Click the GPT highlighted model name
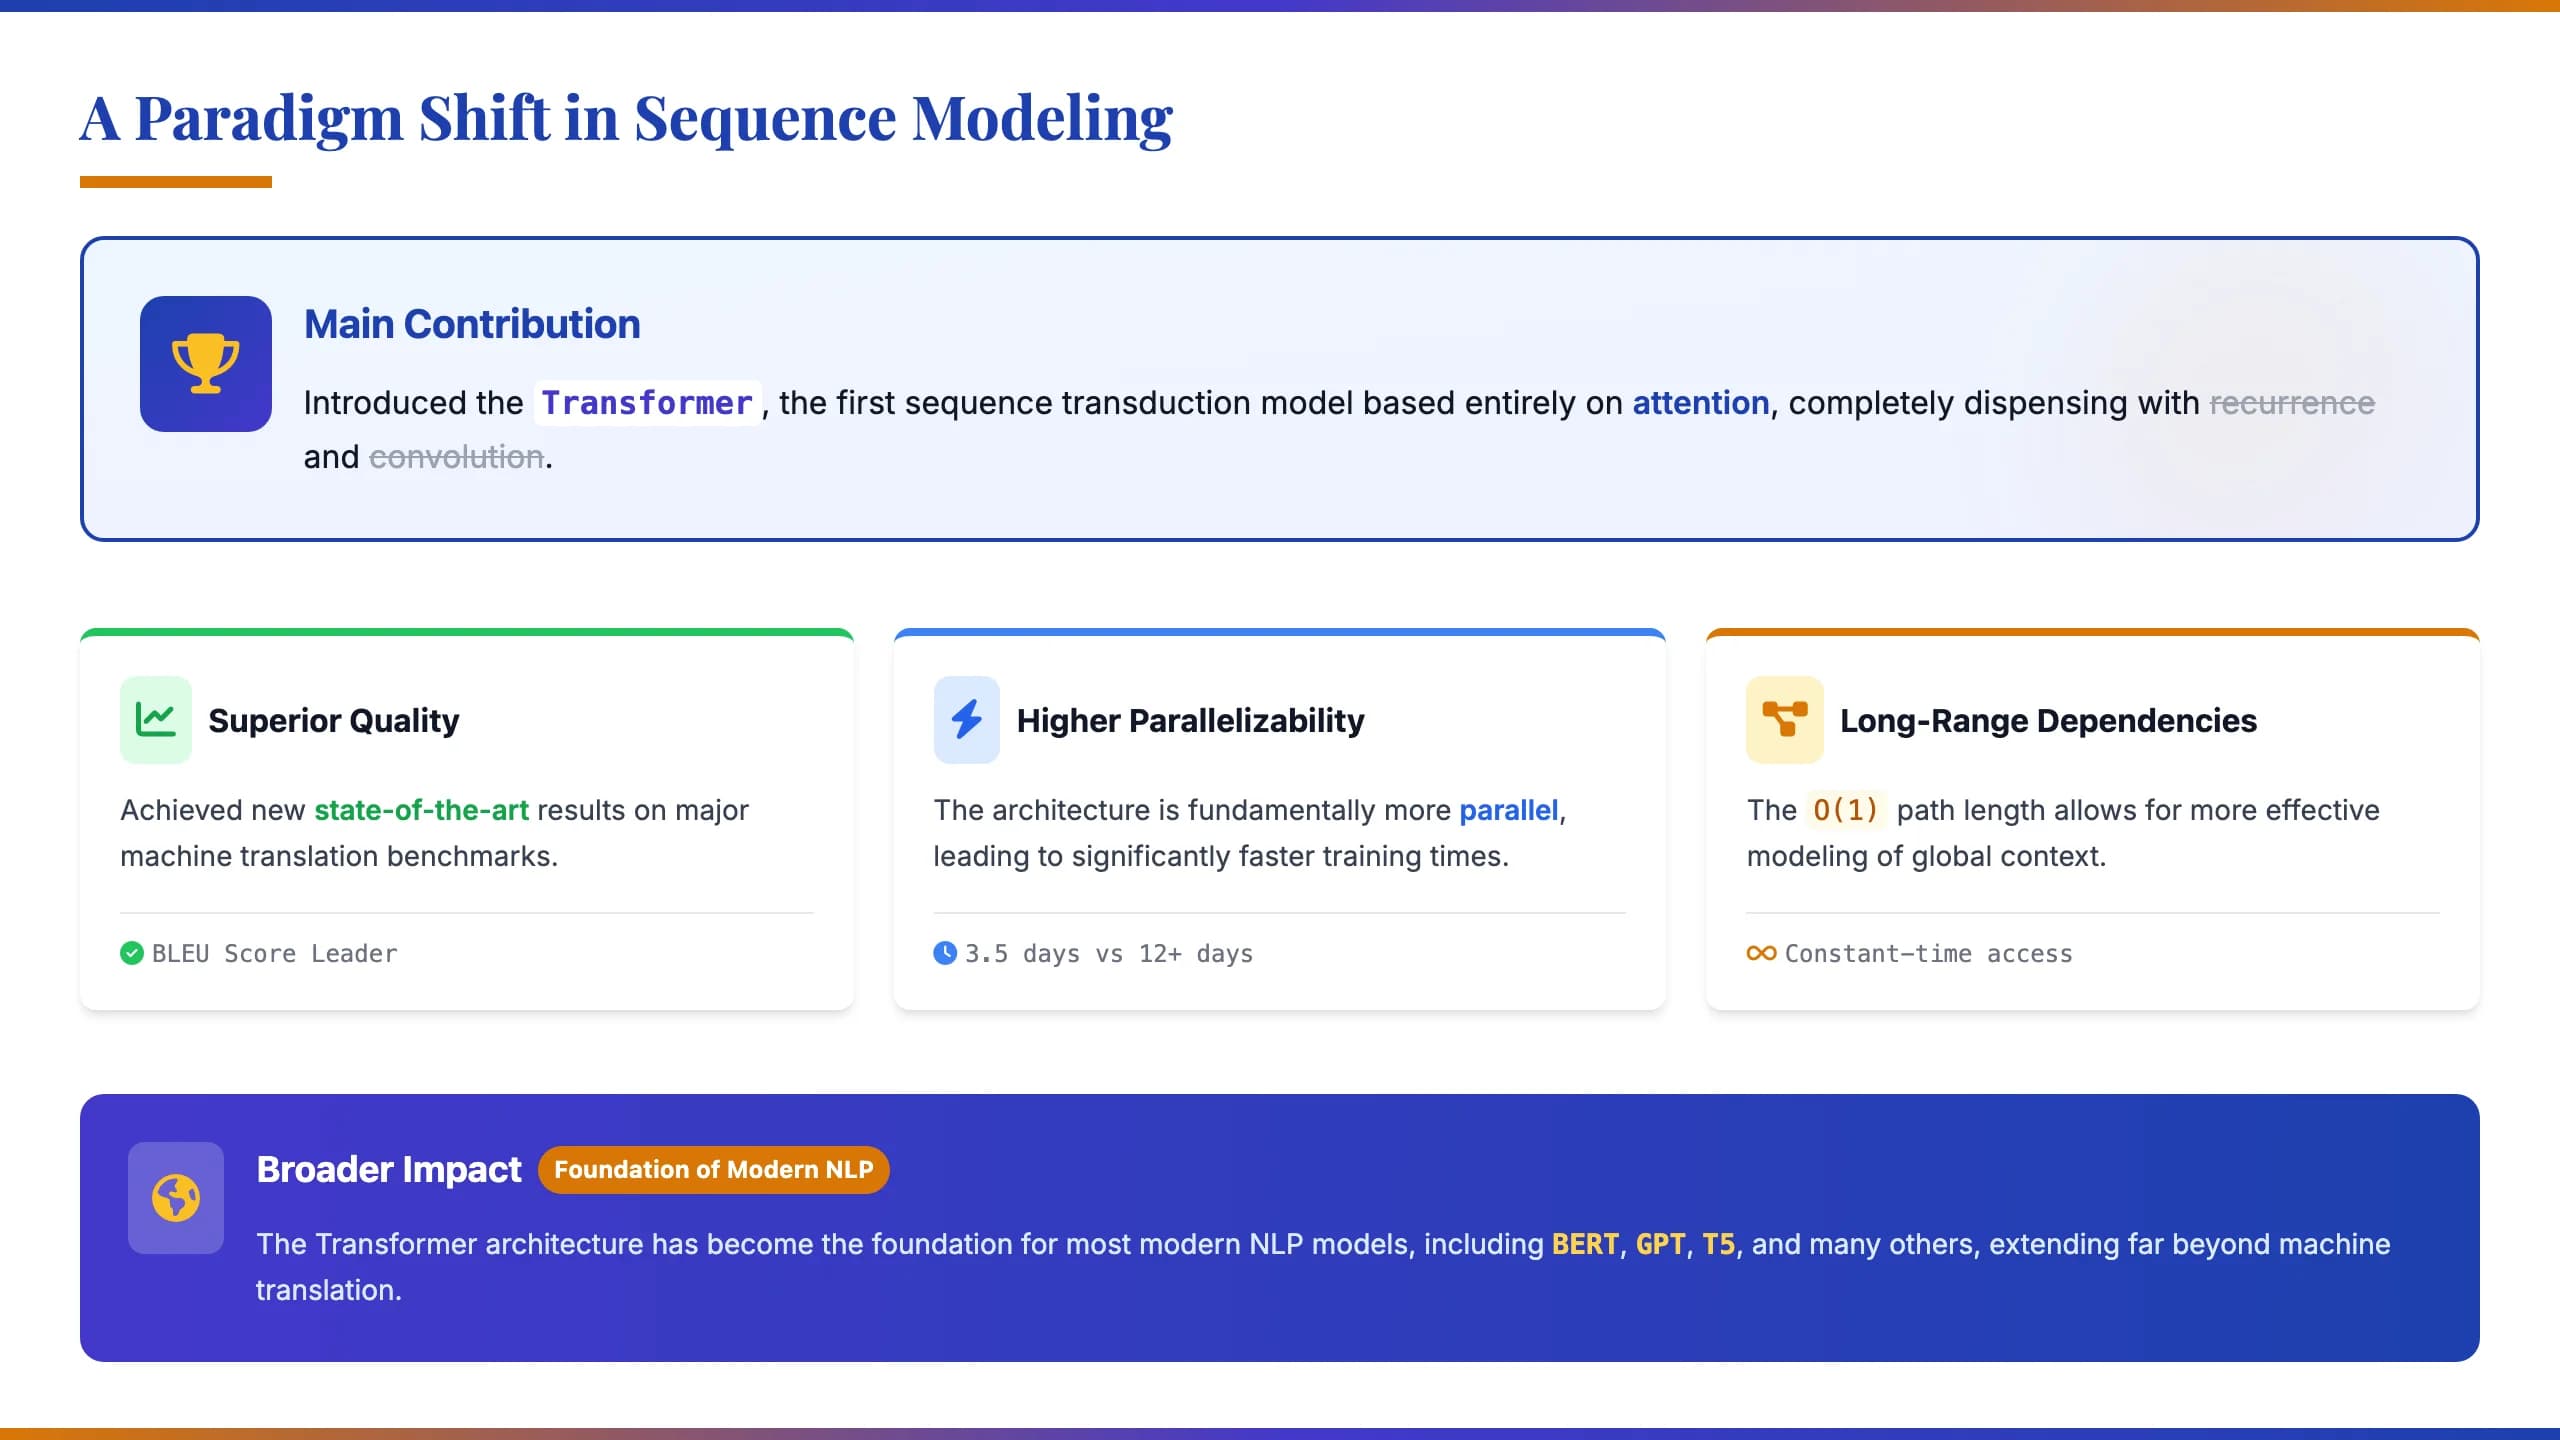 1661,1244
